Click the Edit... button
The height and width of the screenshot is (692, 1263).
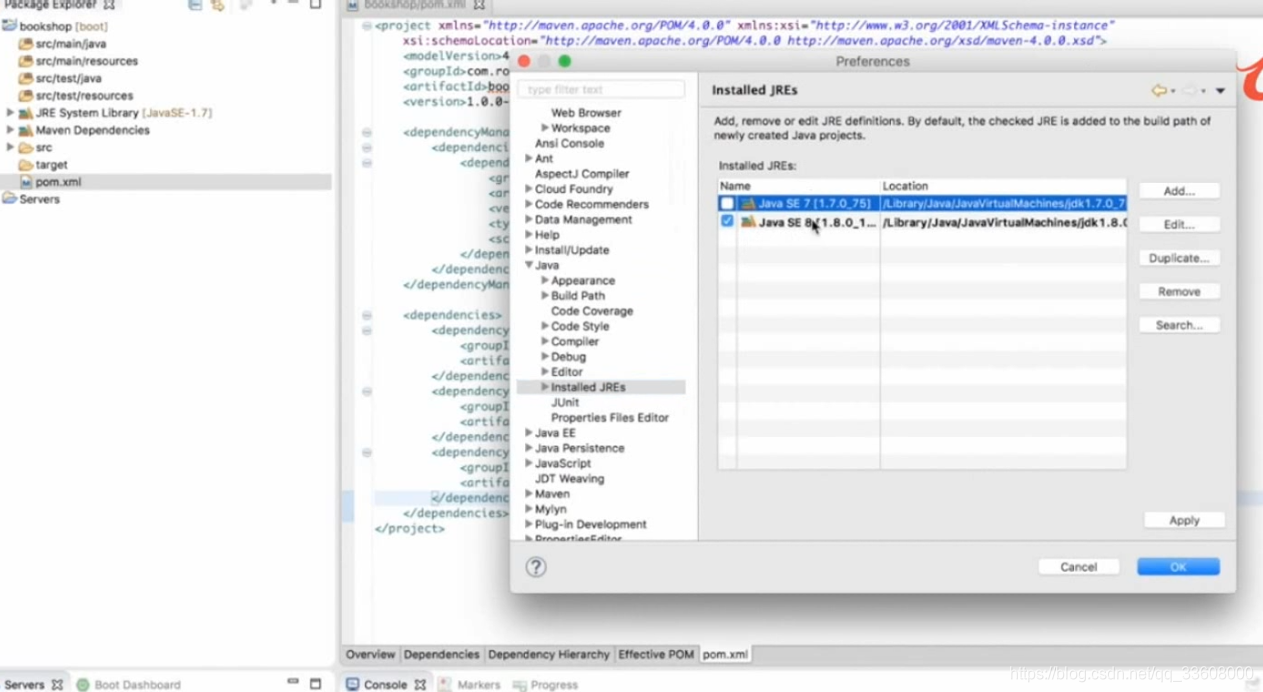tap(1179, 225)
